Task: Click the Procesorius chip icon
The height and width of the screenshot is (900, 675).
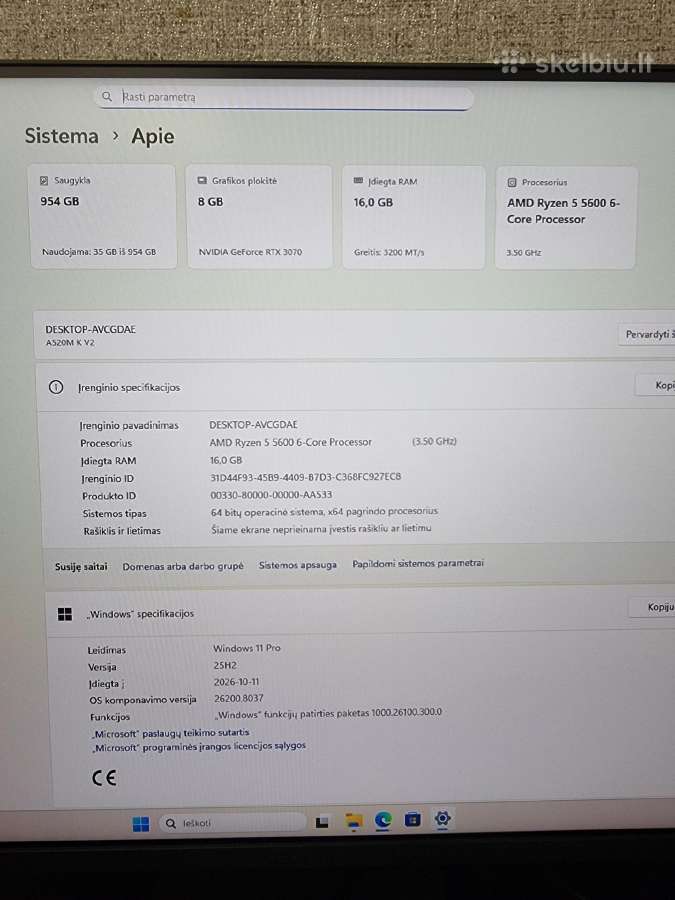Action: (512, 182)
